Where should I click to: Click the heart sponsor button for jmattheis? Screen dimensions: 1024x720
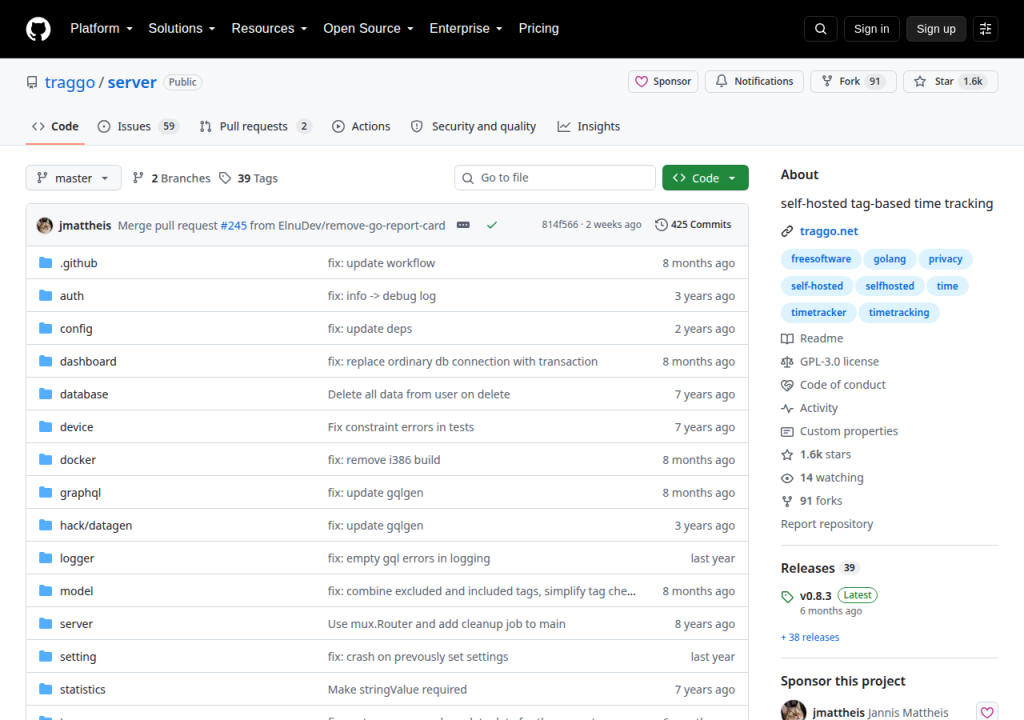(987, 712)
